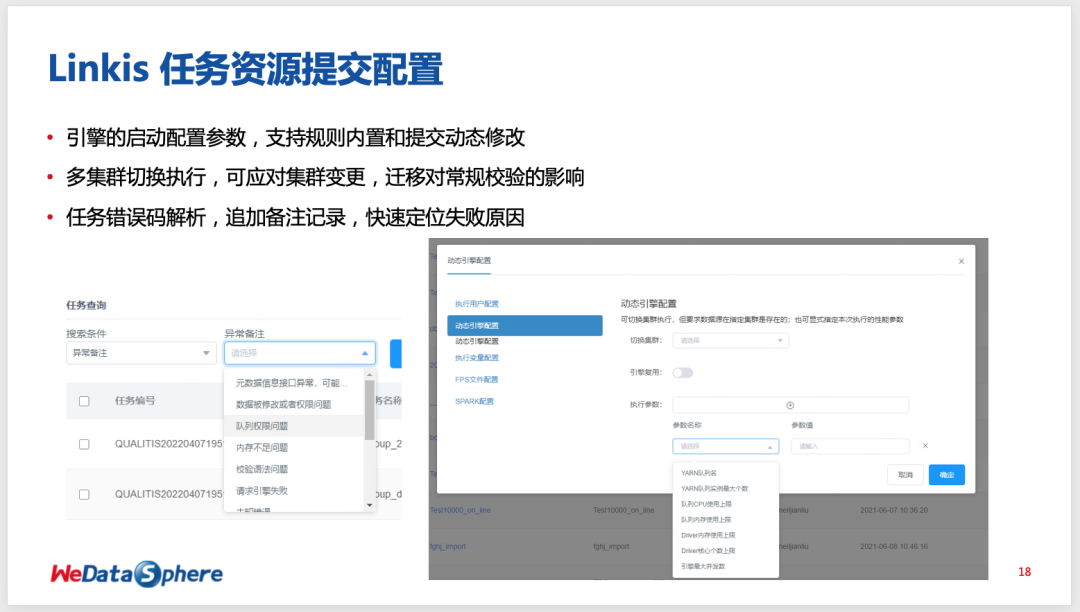Viewport: 1080px width, 612px height.
Task: Tick the checkbox in the row ending oup_2
Action: click(x=84, y=444)
